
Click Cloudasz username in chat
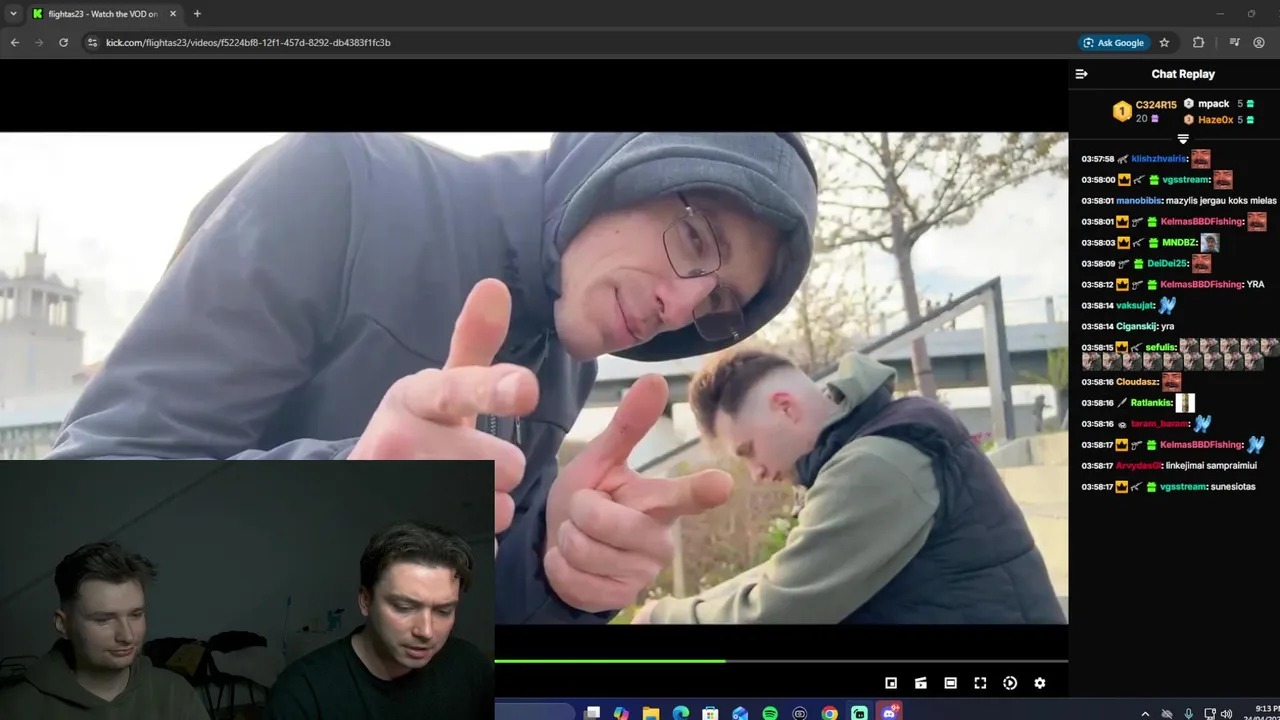tap(1137, 382)
